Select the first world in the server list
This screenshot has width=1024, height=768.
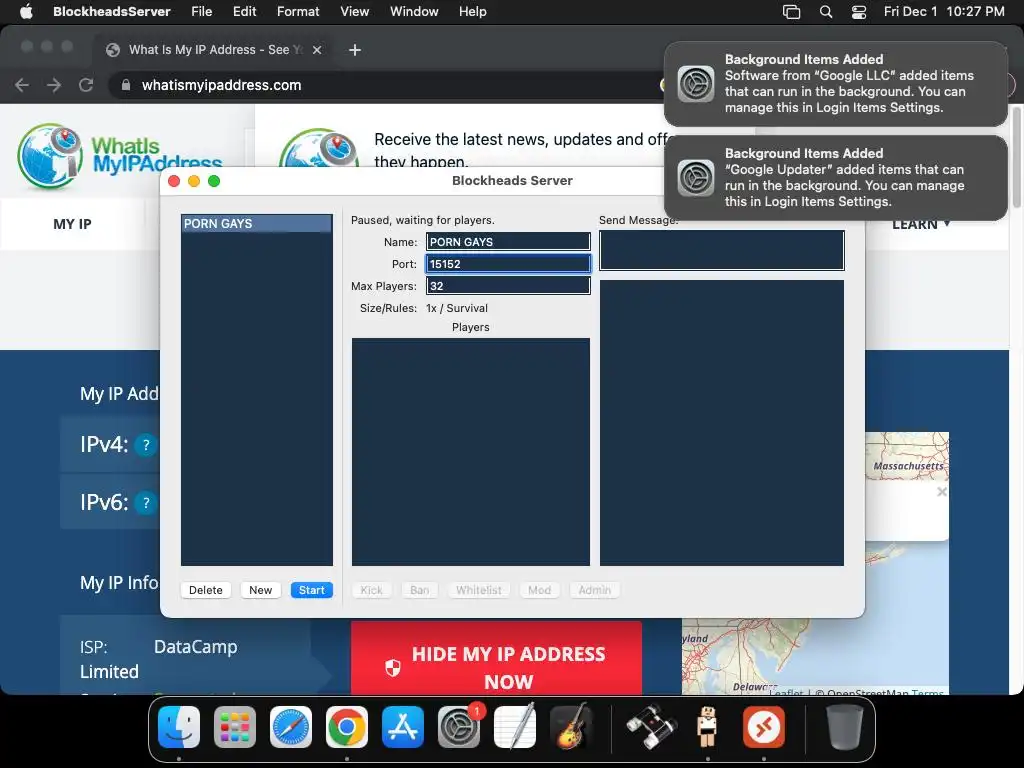pos(257,223)
